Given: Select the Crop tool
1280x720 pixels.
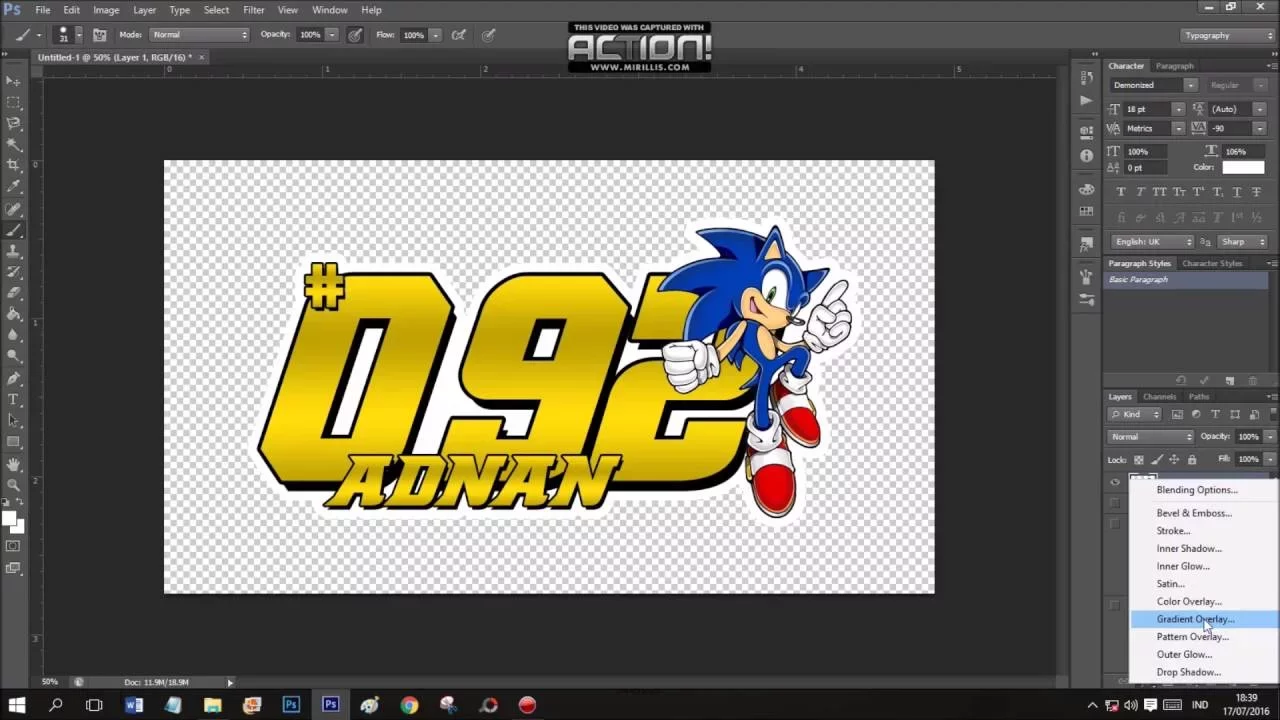Looking at the screenshot, I should [x=13, y=165].
